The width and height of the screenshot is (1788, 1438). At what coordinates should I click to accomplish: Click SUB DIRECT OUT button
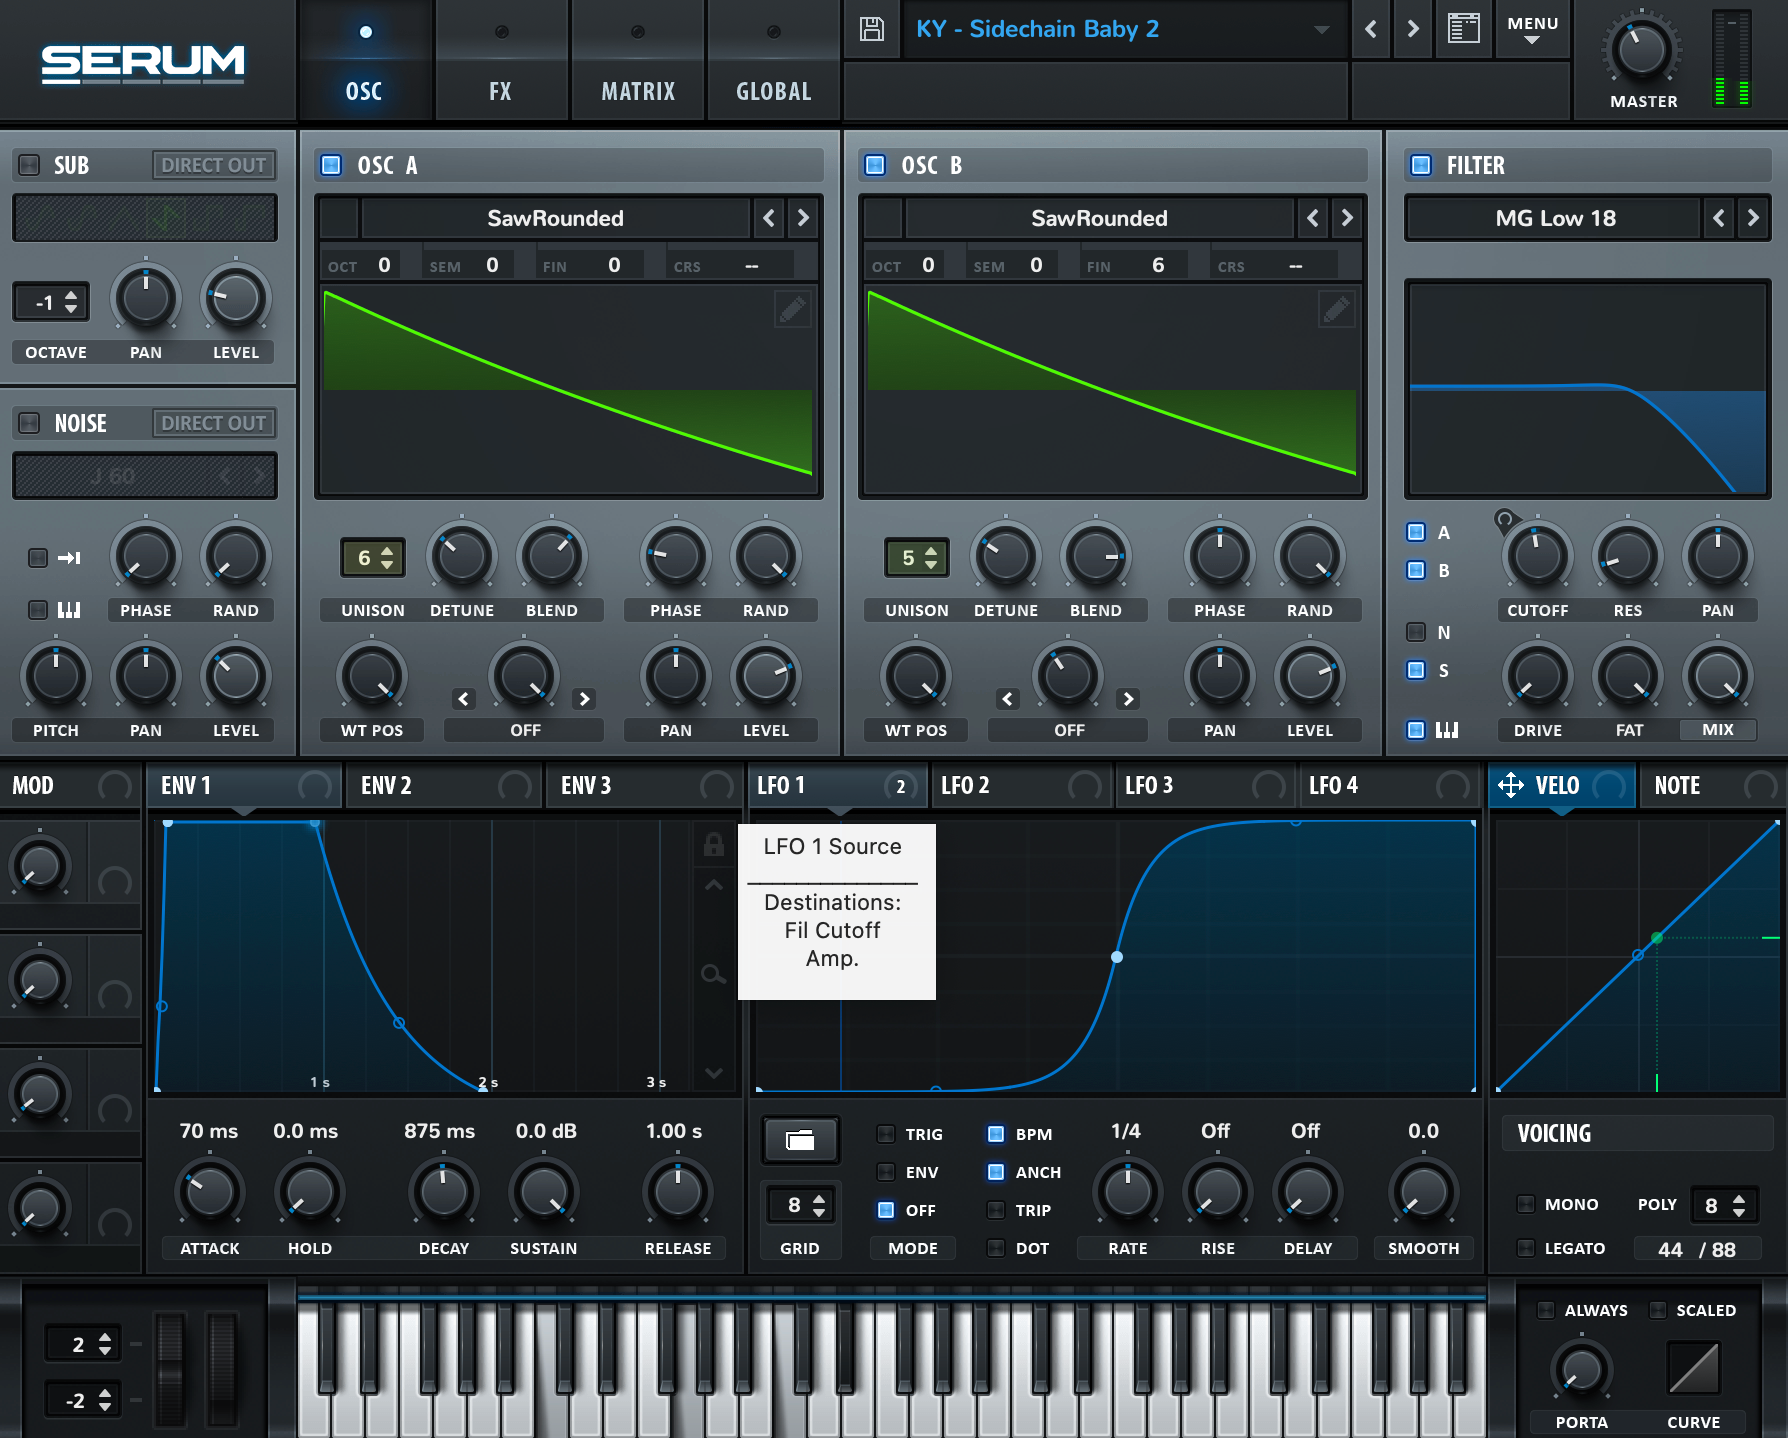click(214, 165)
